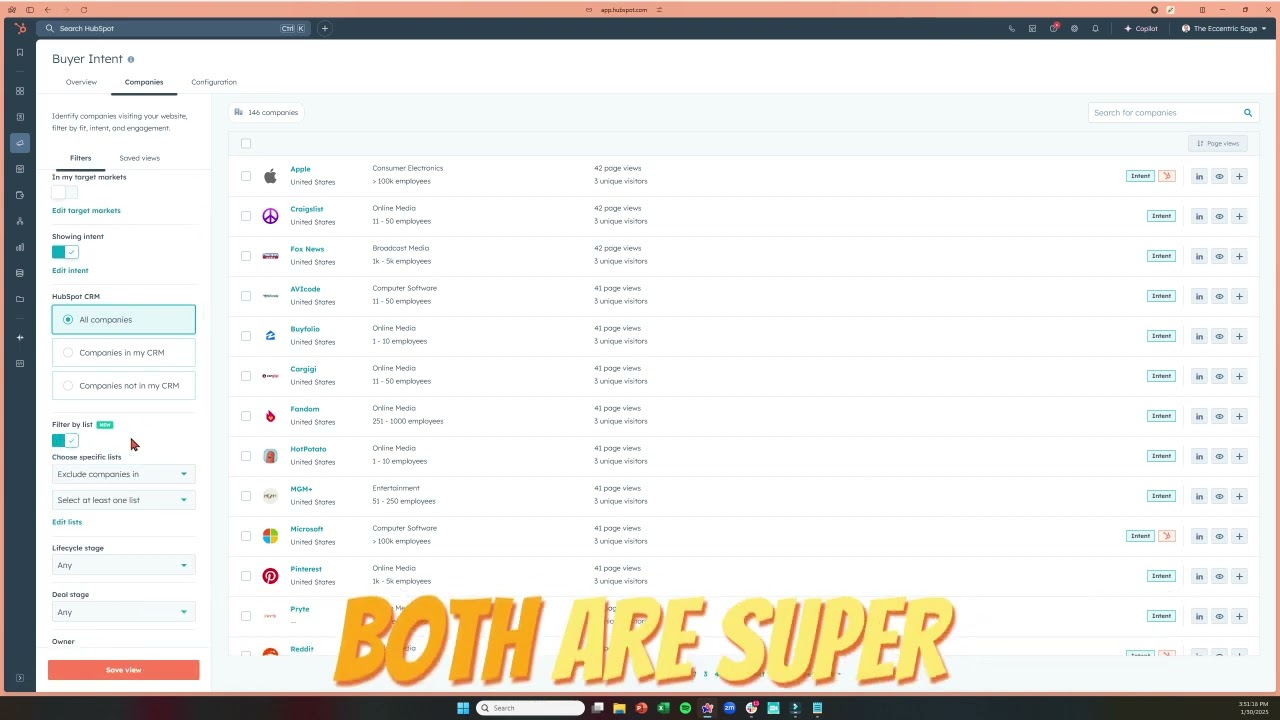This screenshot has height=720, width=1280.
Task: Open the help icon with red badge
Action: pos(1053,28)
